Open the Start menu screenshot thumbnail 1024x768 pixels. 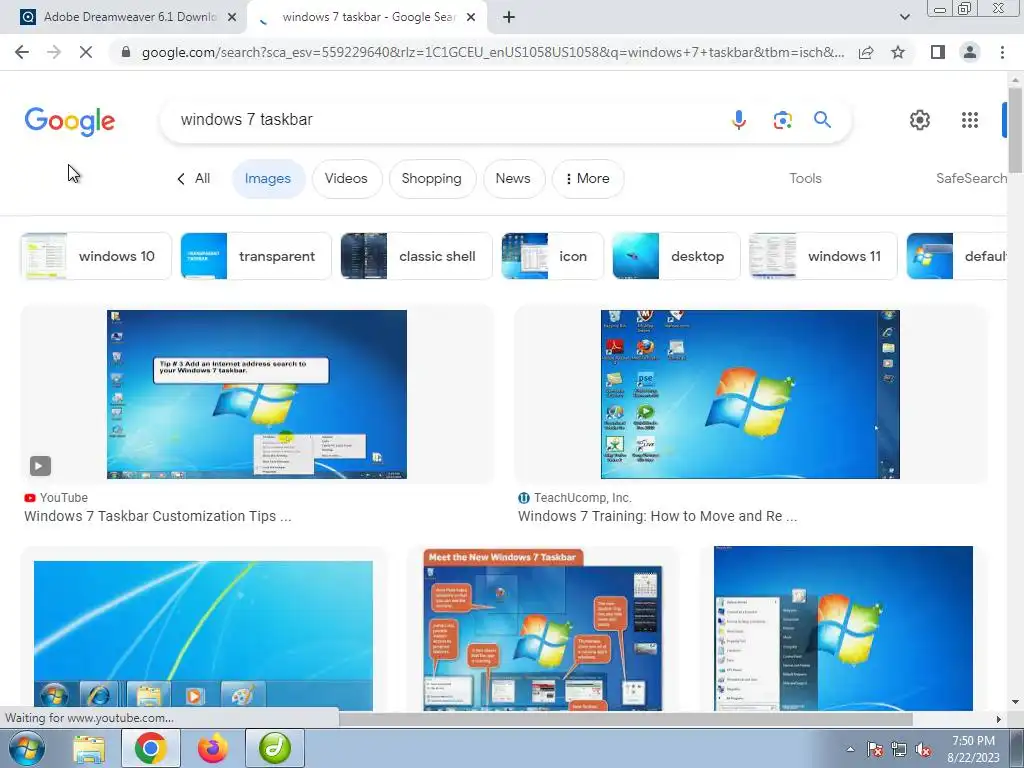pos(843,628)
